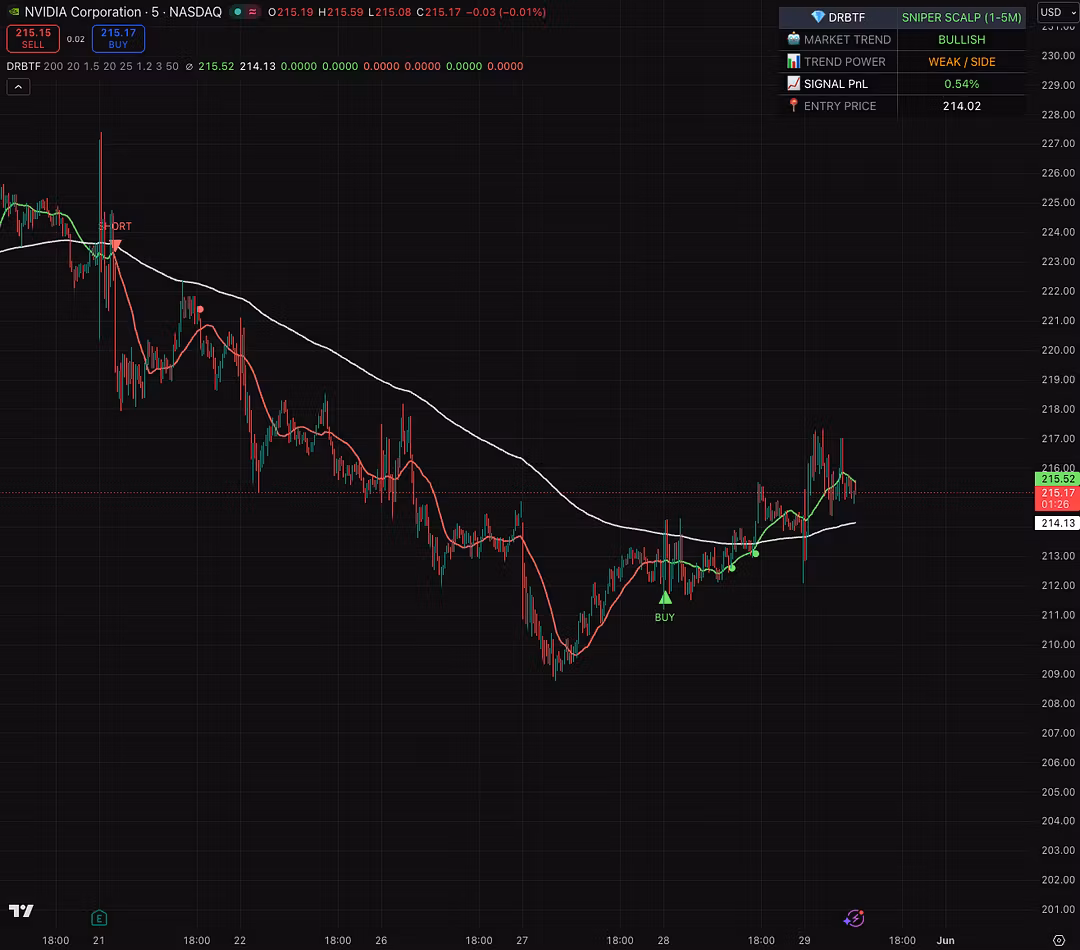Click the green 215.52 value in the legend

coord(216,66)
